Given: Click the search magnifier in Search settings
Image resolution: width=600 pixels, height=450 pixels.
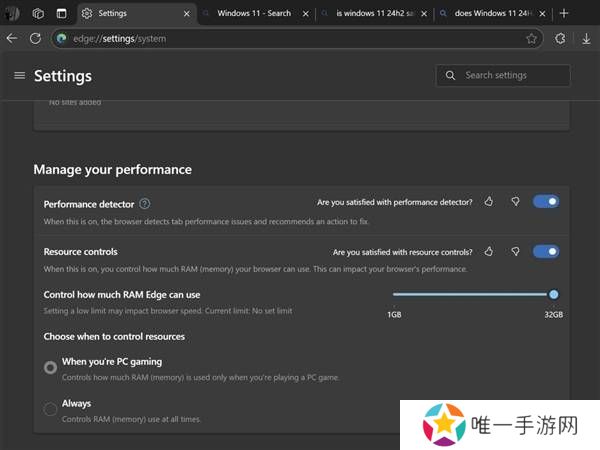Looking at the screenshot, I should coord(450,75).
